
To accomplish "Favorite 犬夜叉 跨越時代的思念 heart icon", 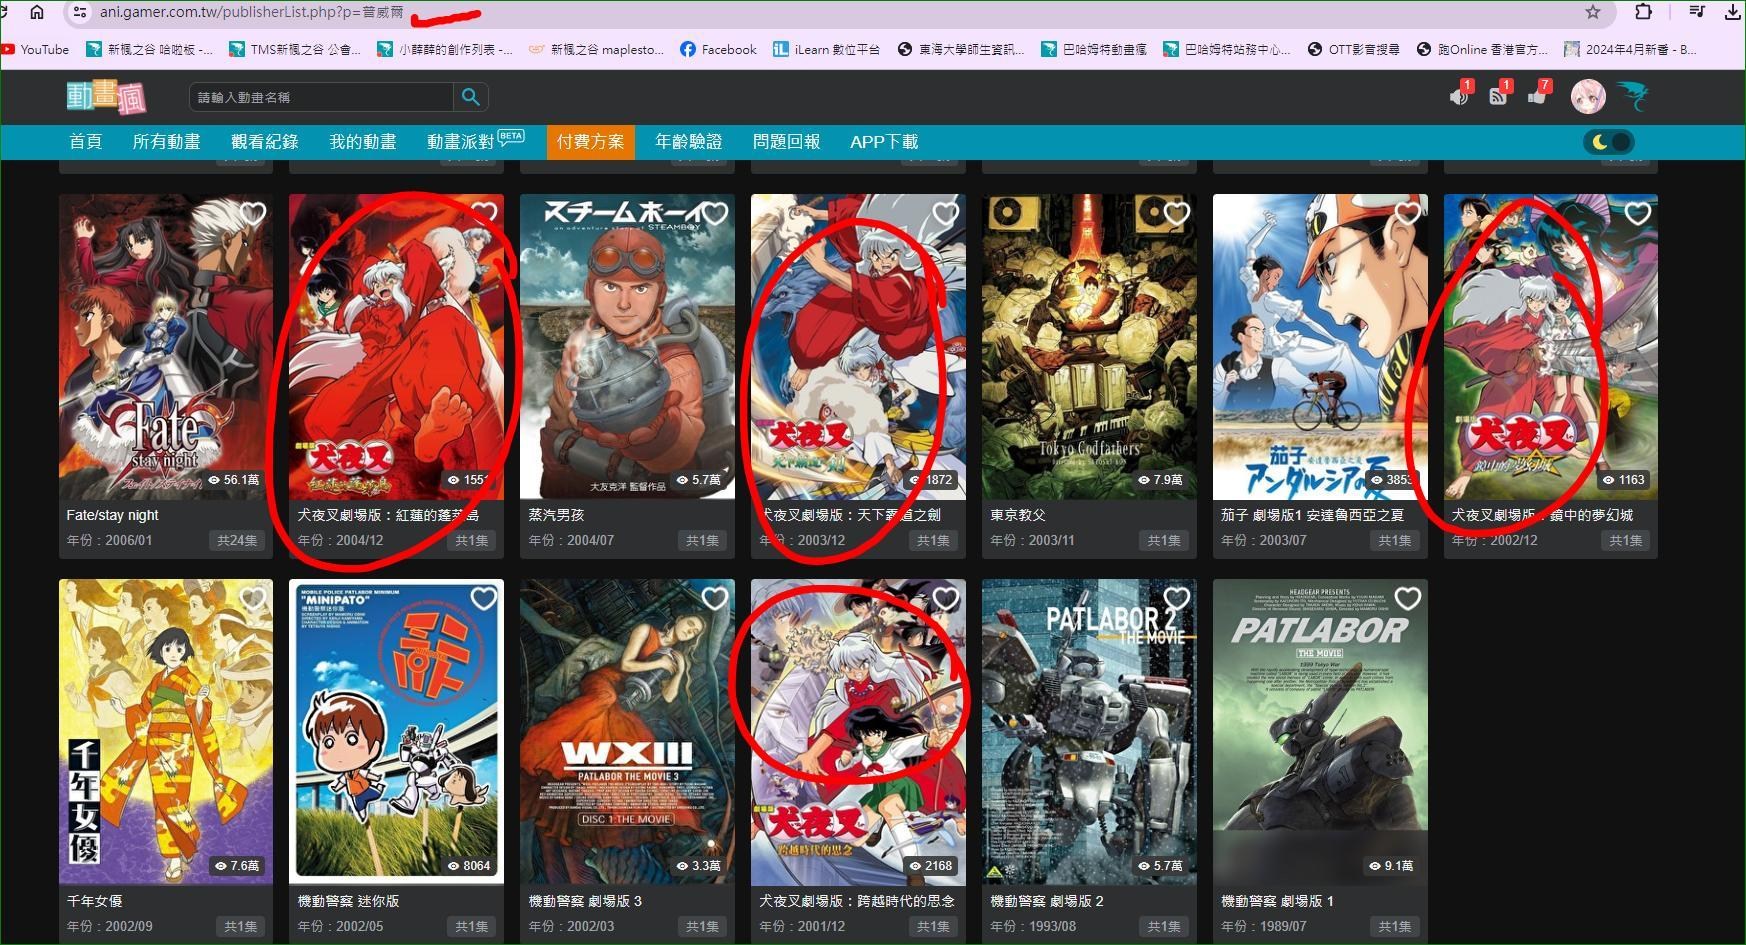I will [x=946, y=598].
